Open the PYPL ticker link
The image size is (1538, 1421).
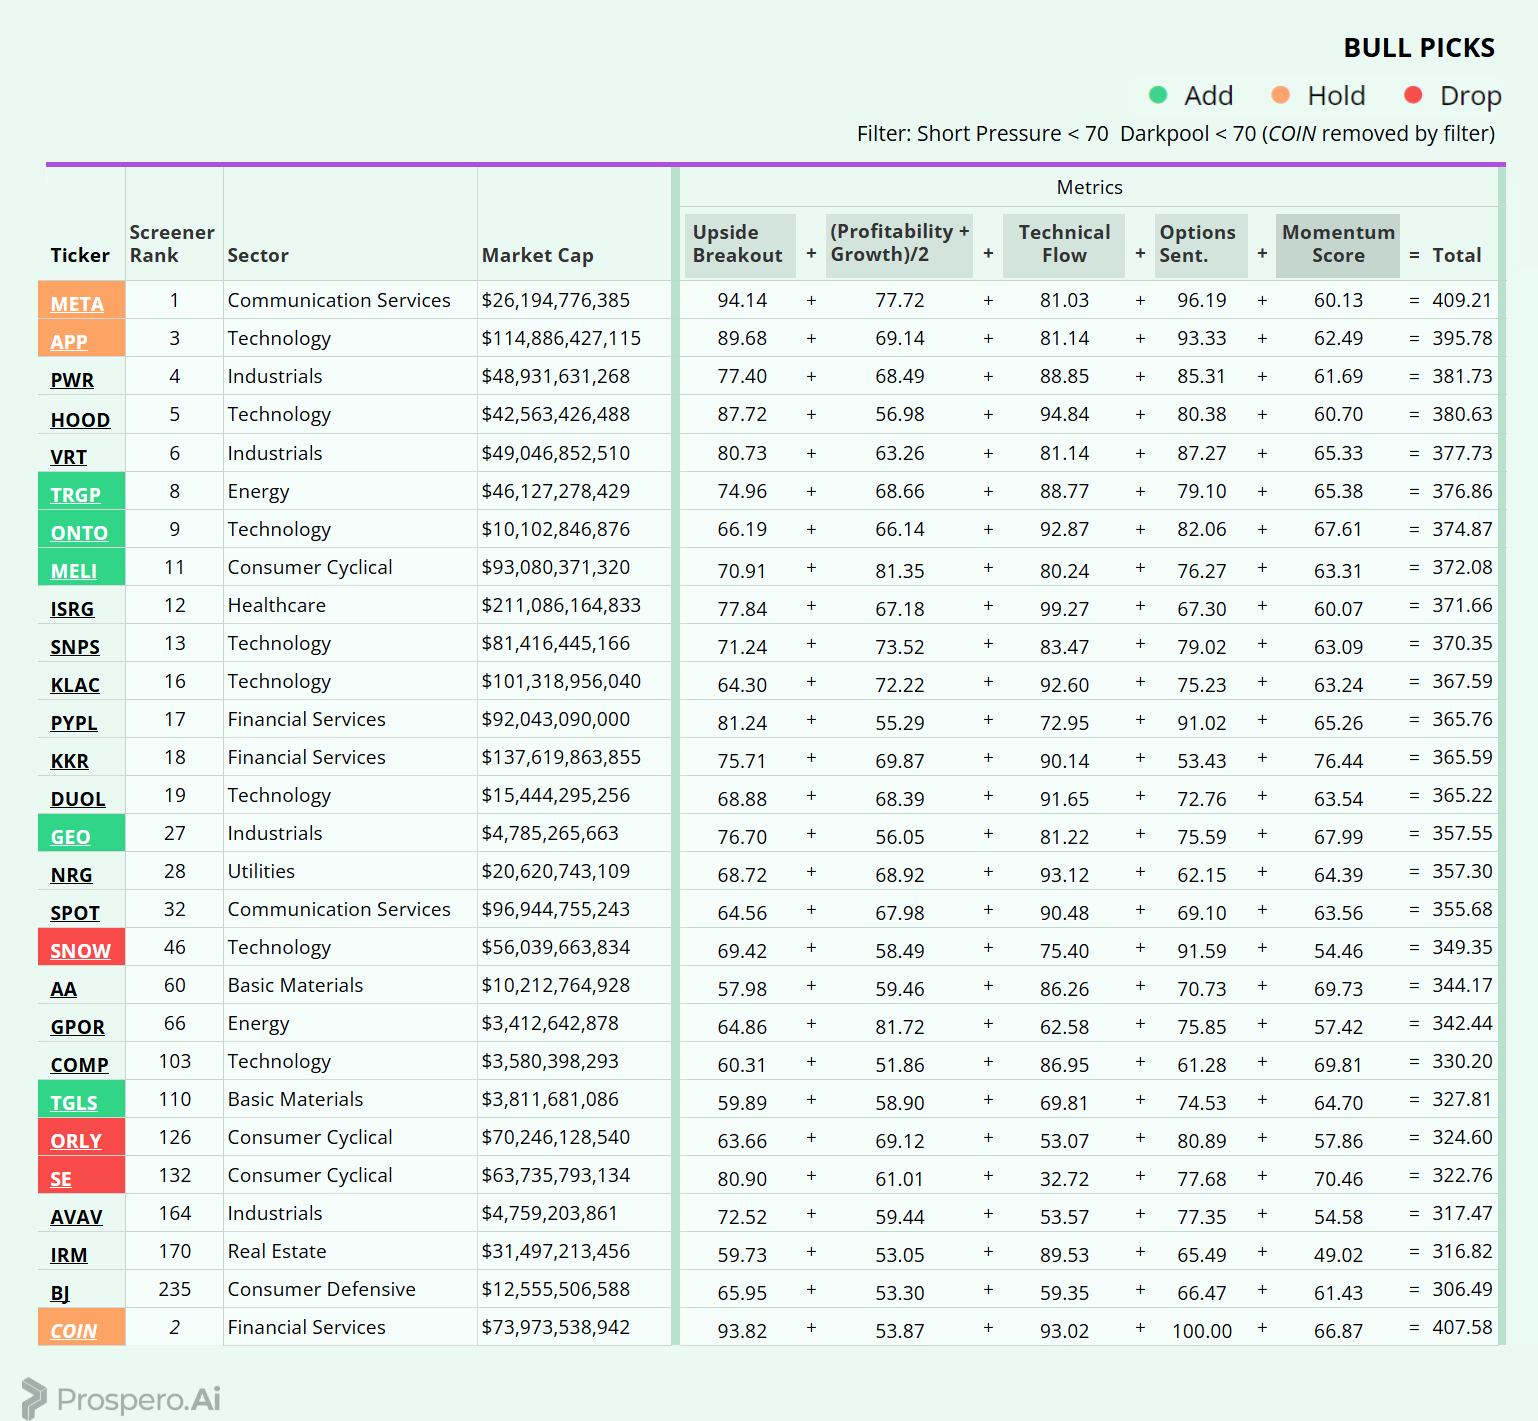point(74,723)
